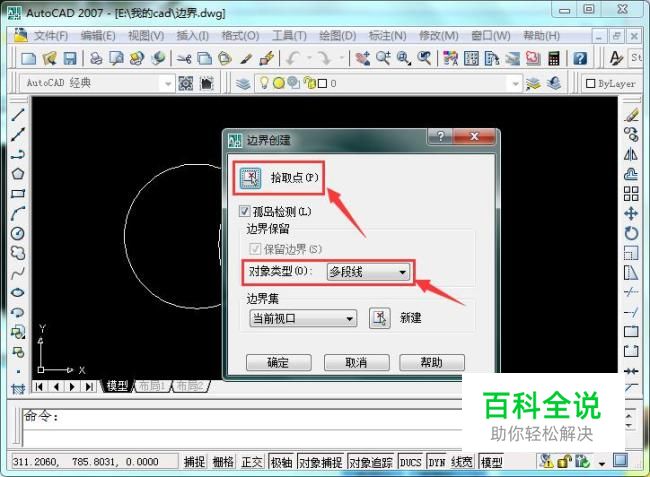Open the ByLayer color dropdown
The image size is (650, 477).
(613, 84)
